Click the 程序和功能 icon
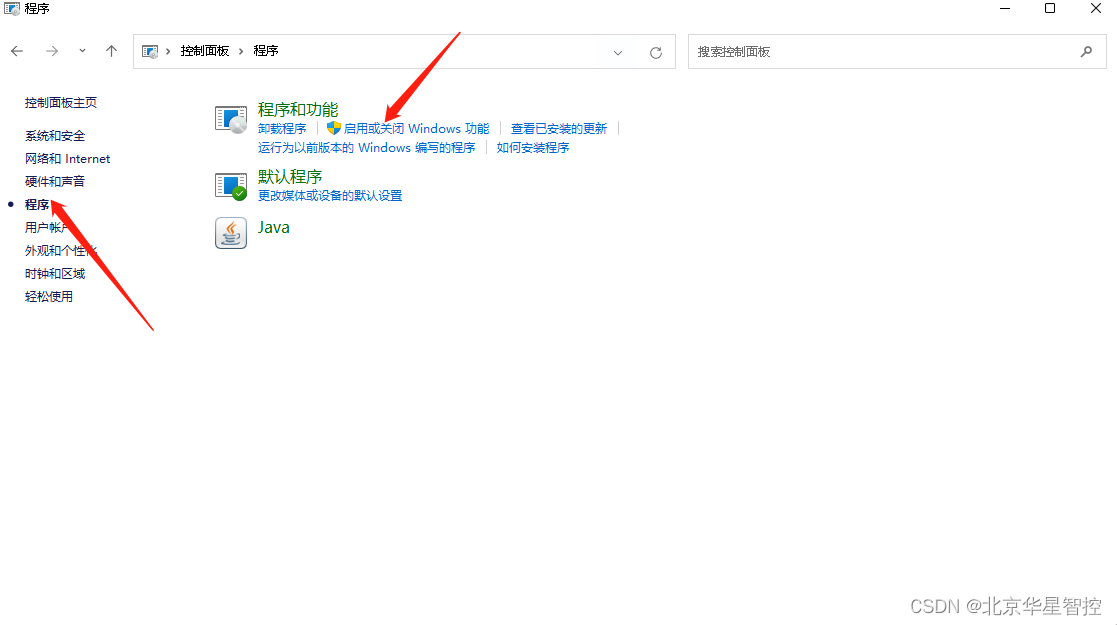The width and height of the screenshot is (1117, 625). tap(231, 118)
